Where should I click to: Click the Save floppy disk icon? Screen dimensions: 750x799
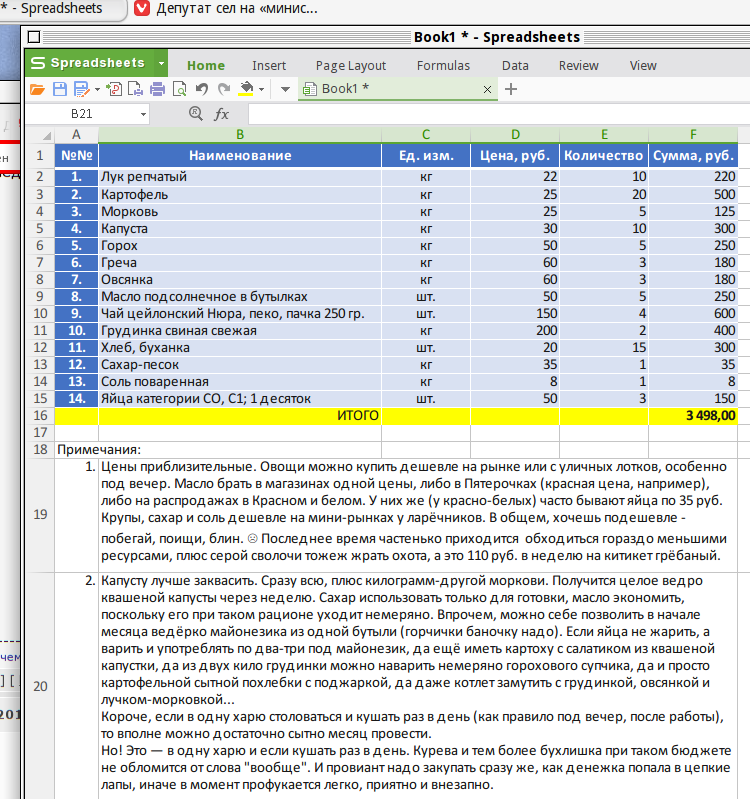click(x=60, y=89)
